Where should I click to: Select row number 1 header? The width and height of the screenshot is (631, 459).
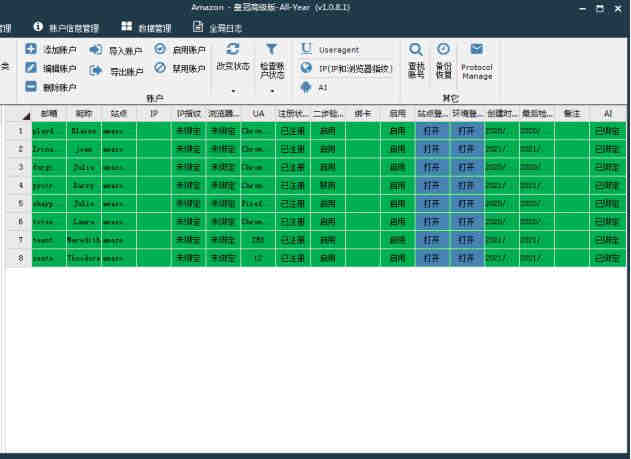[x=20, y=131]
